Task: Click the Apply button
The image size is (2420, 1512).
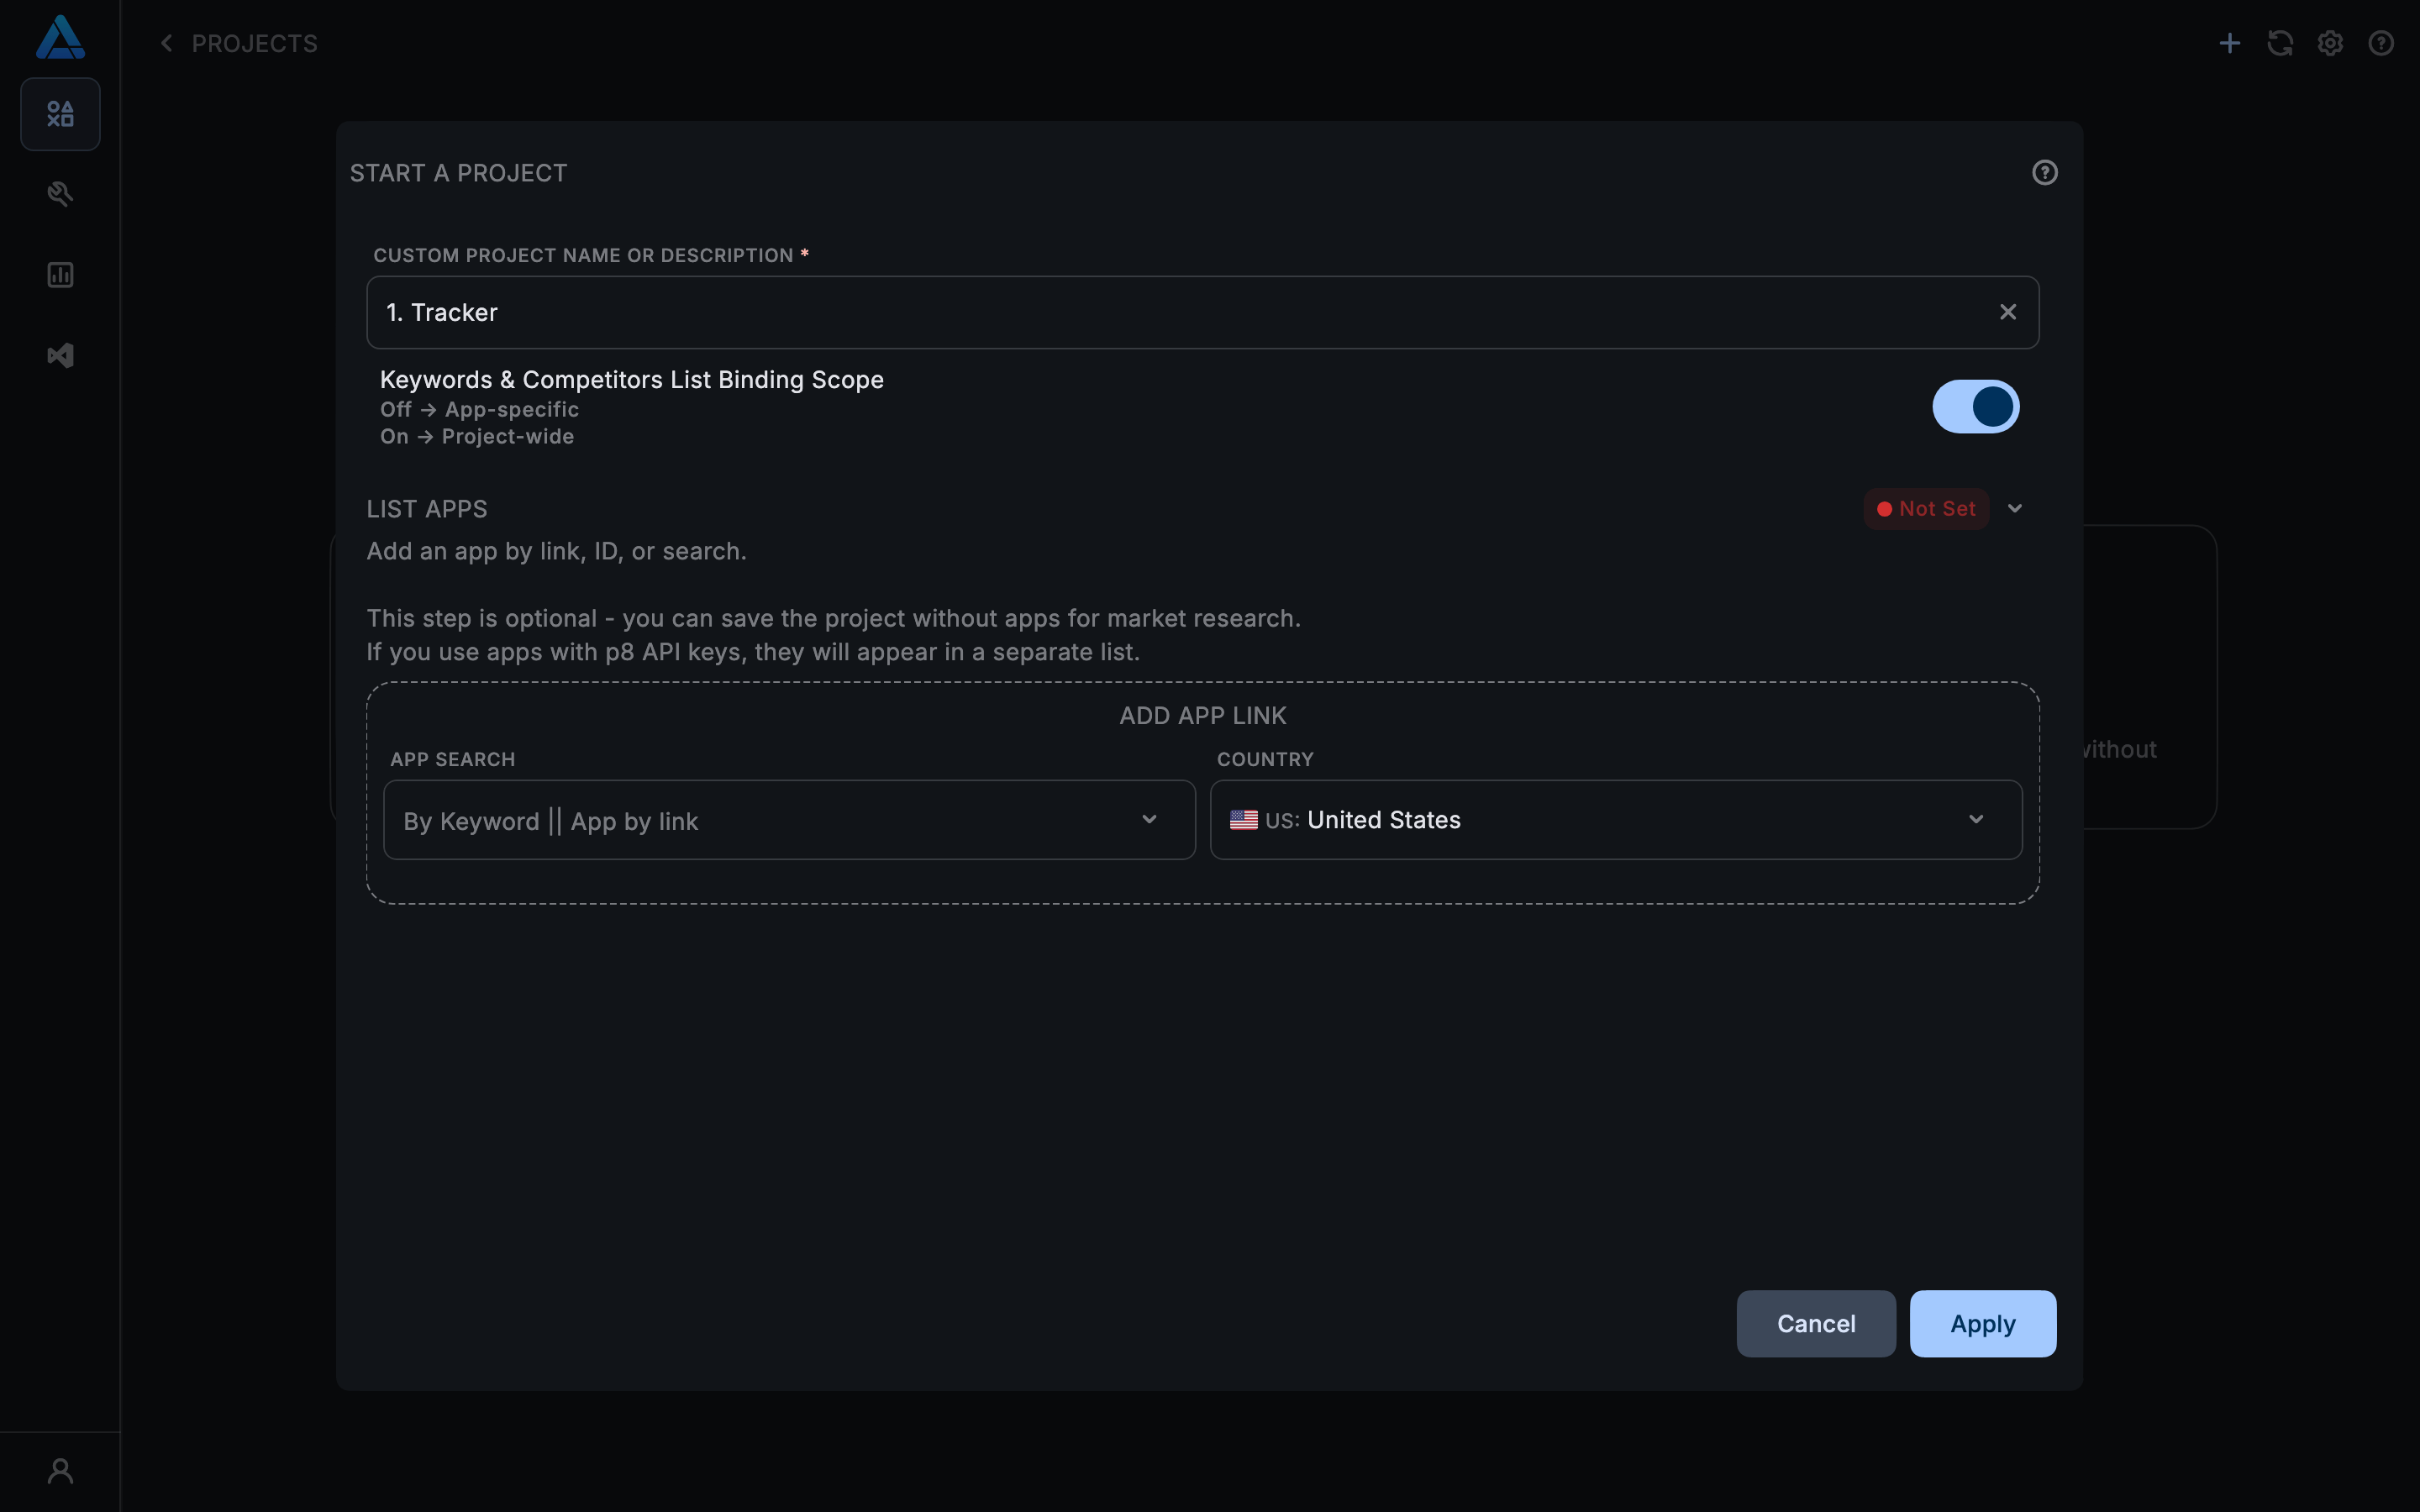Action: coord(1982,1324)
